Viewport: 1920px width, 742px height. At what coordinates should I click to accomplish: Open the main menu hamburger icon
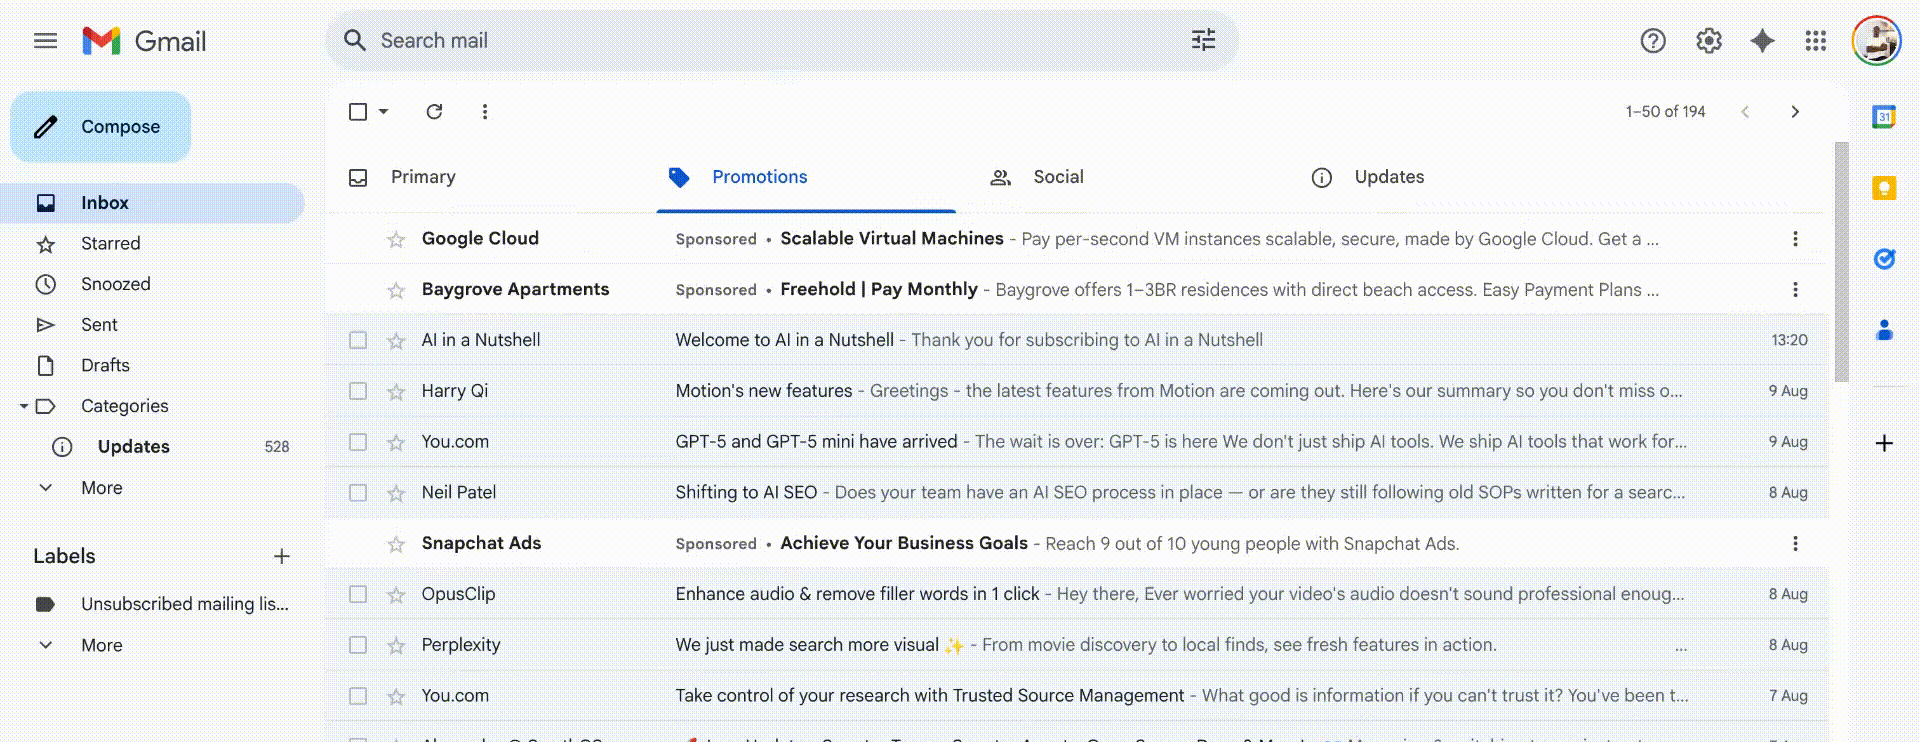point(45,41)
